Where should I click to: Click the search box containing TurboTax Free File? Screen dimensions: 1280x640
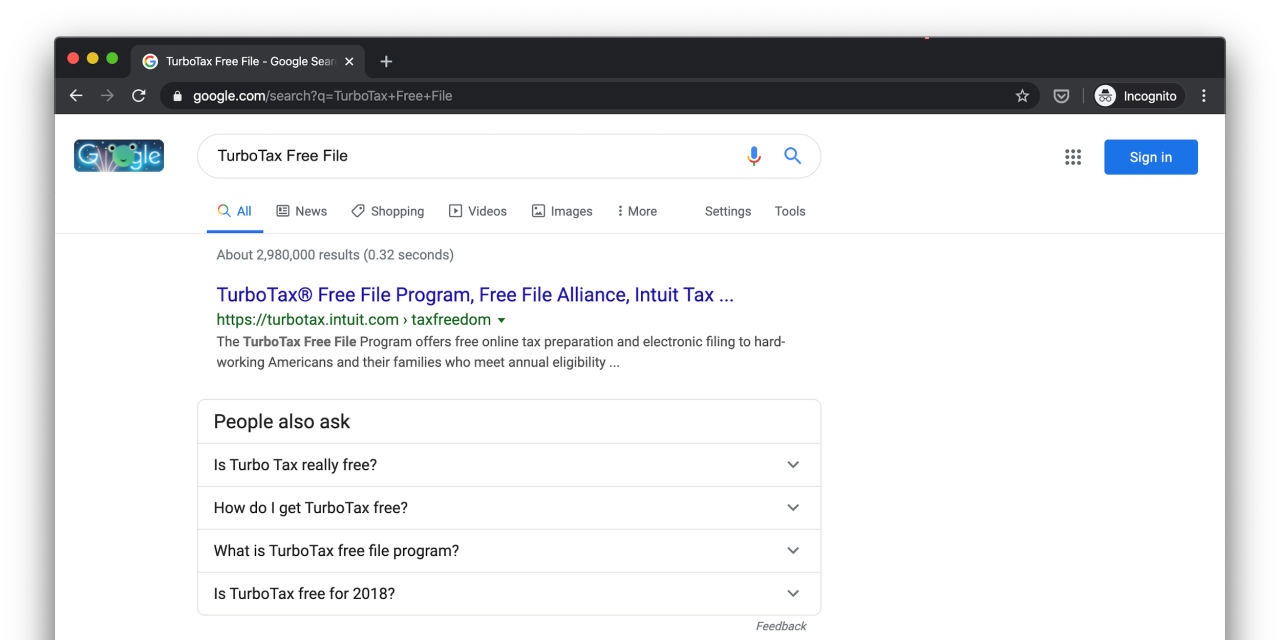coord(470,156)
